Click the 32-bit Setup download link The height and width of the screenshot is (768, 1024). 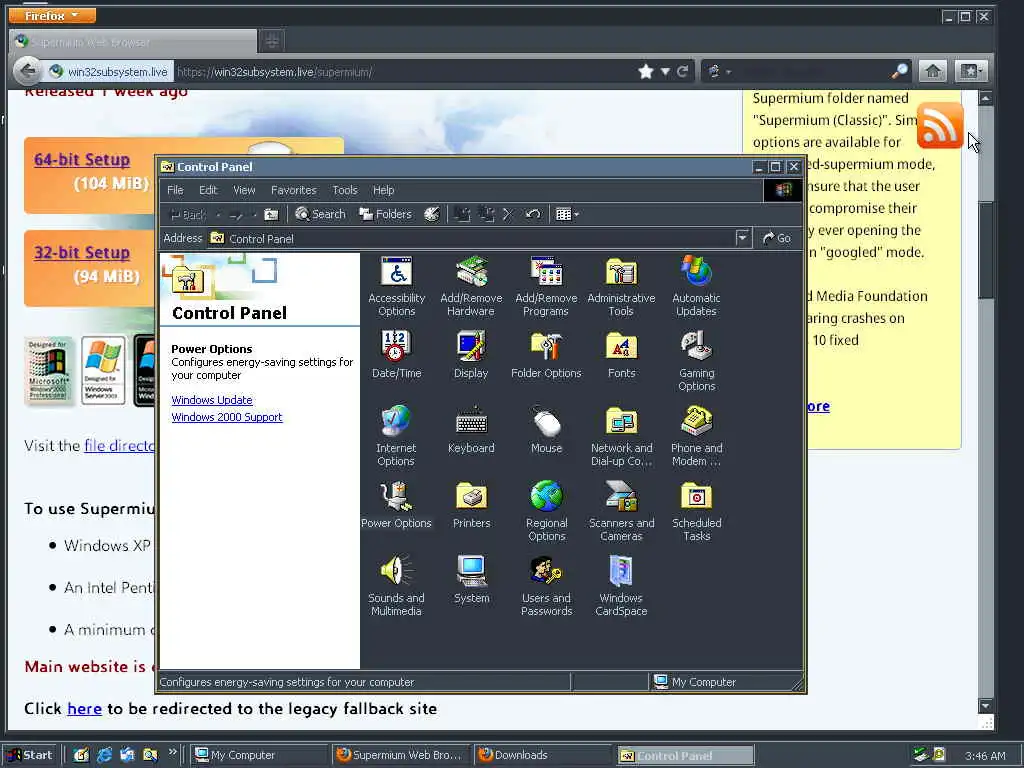tap(82, 252)
